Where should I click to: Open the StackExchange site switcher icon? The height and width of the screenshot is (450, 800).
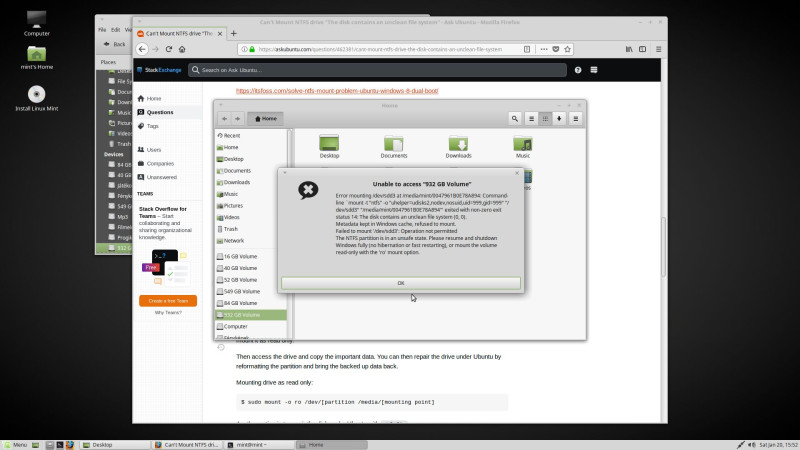point(594,70)
